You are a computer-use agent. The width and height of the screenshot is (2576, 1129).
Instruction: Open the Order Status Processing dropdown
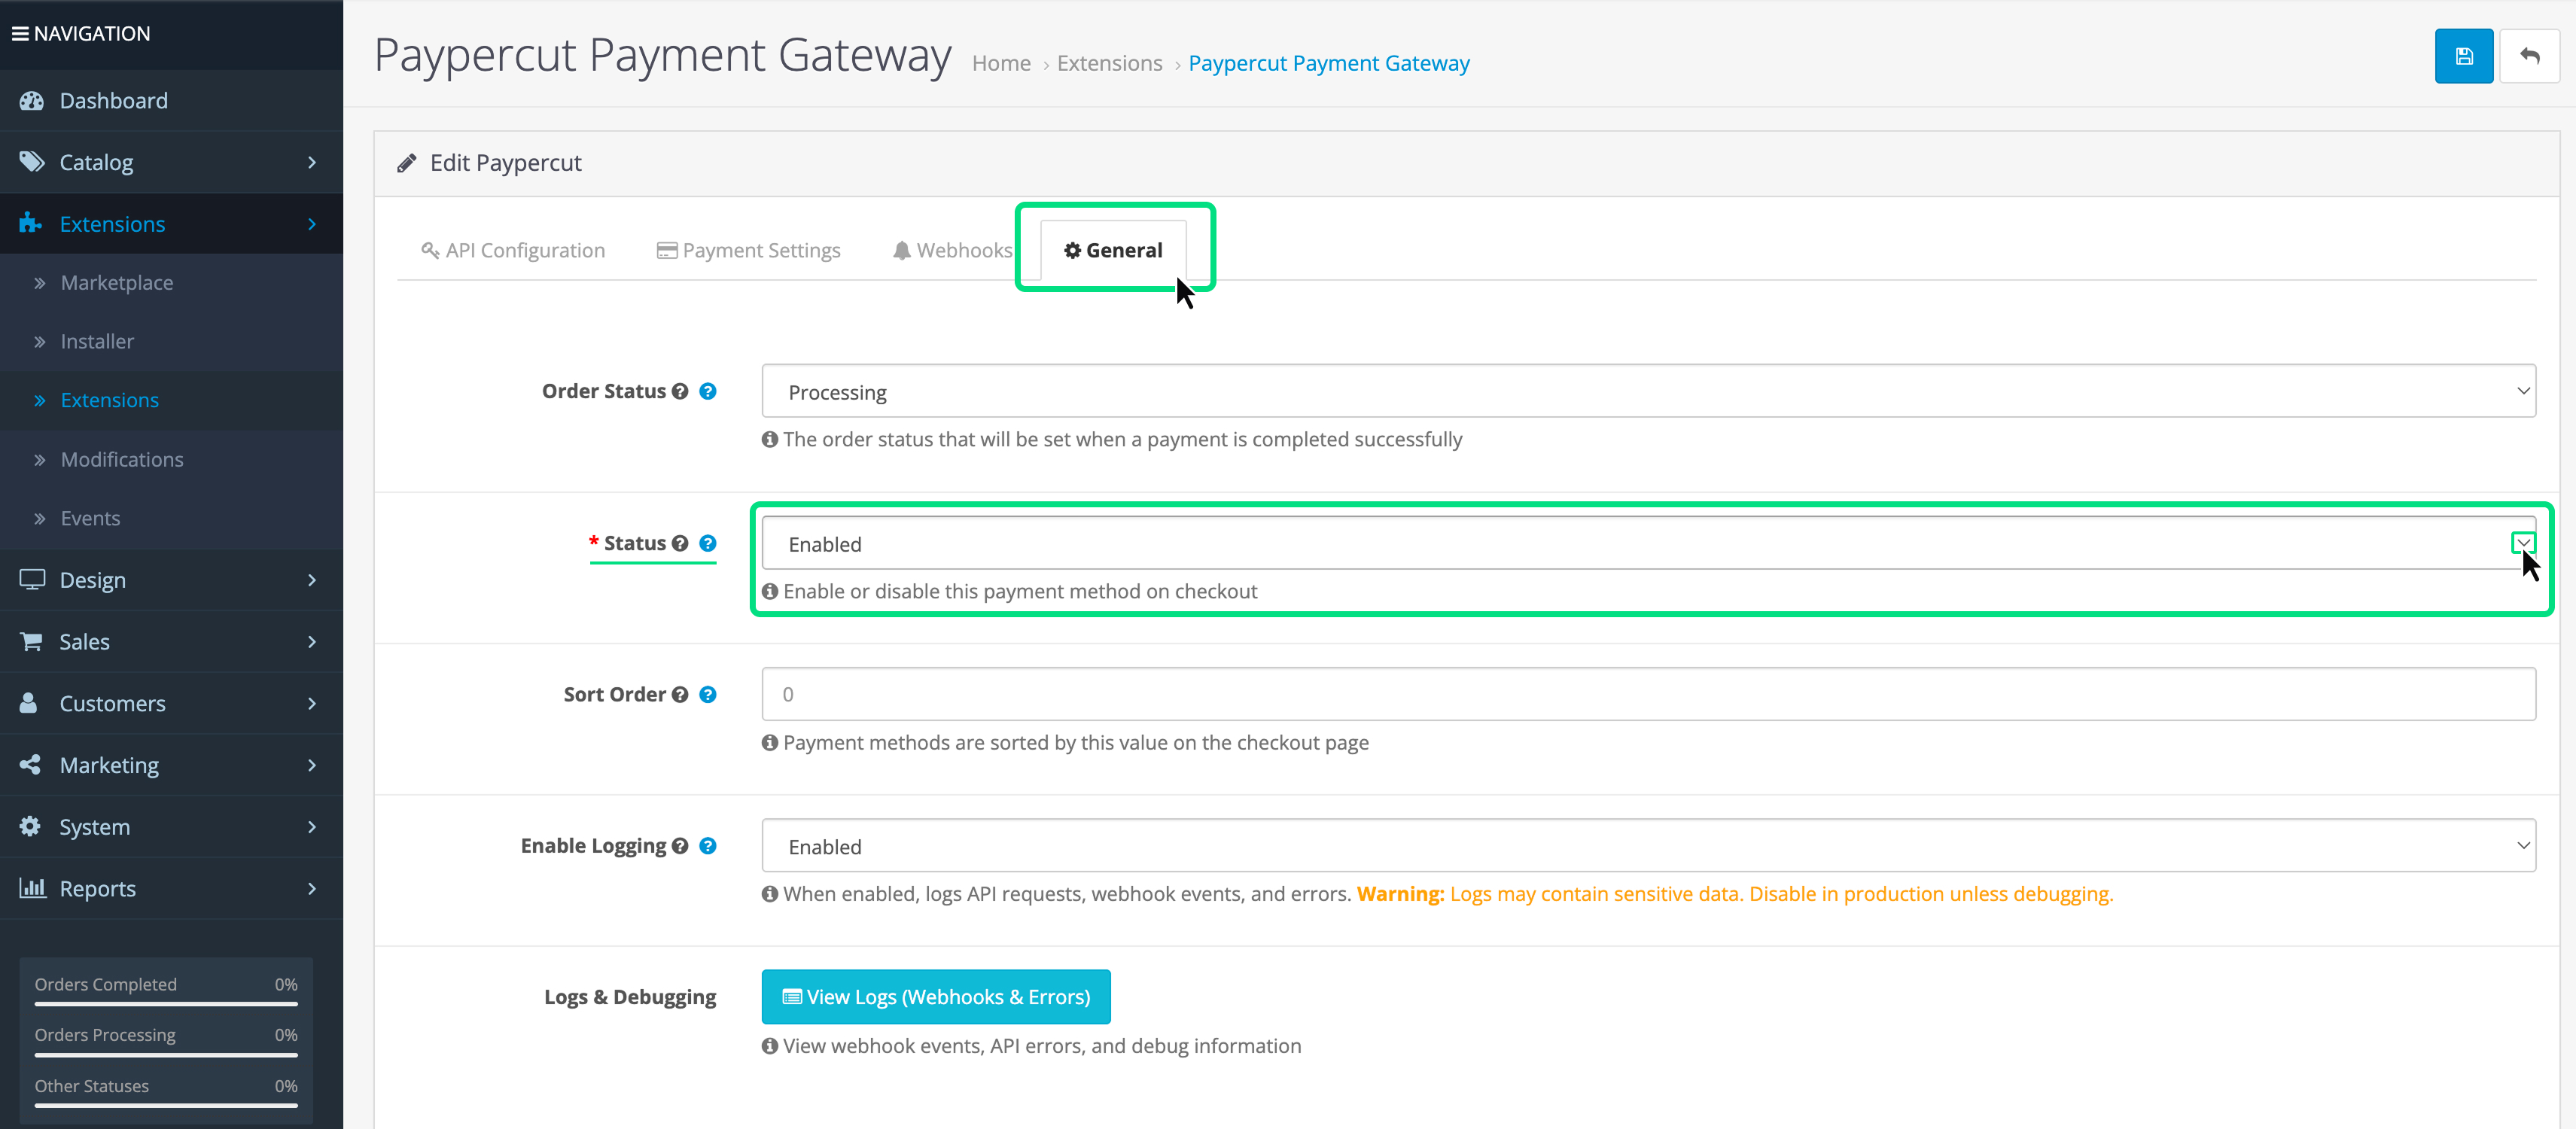tap(1648, 391)
